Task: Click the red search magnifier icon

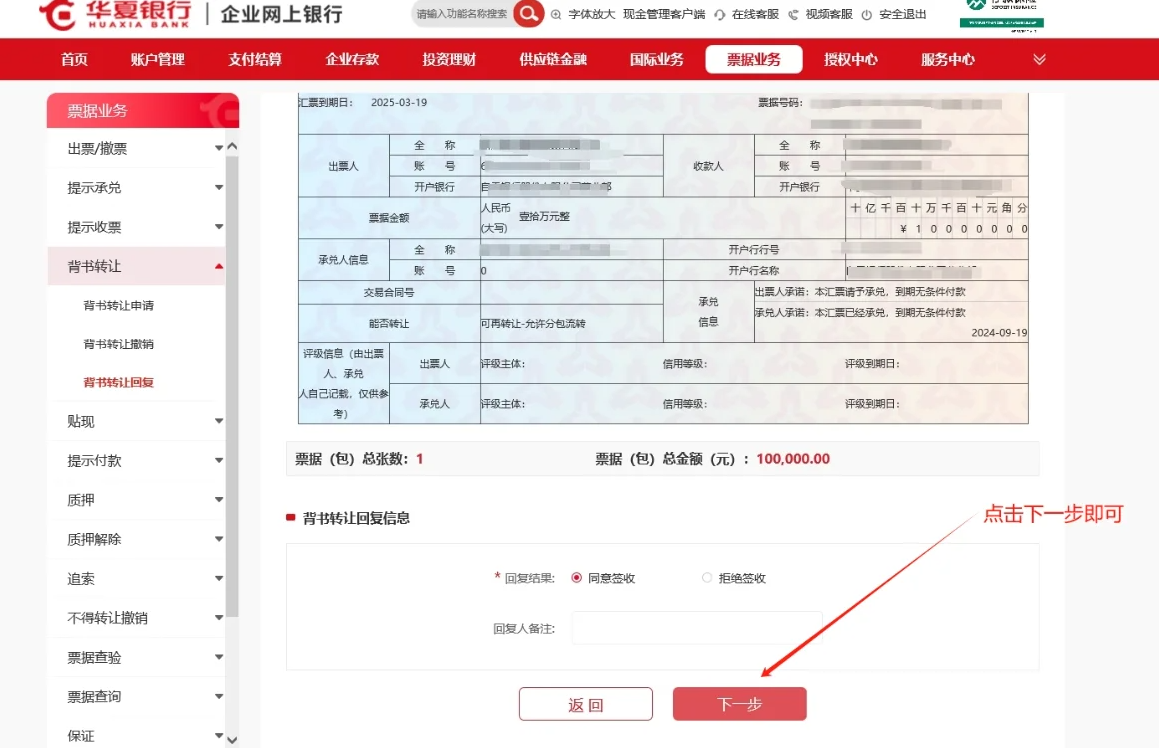Action: [528, 13]
